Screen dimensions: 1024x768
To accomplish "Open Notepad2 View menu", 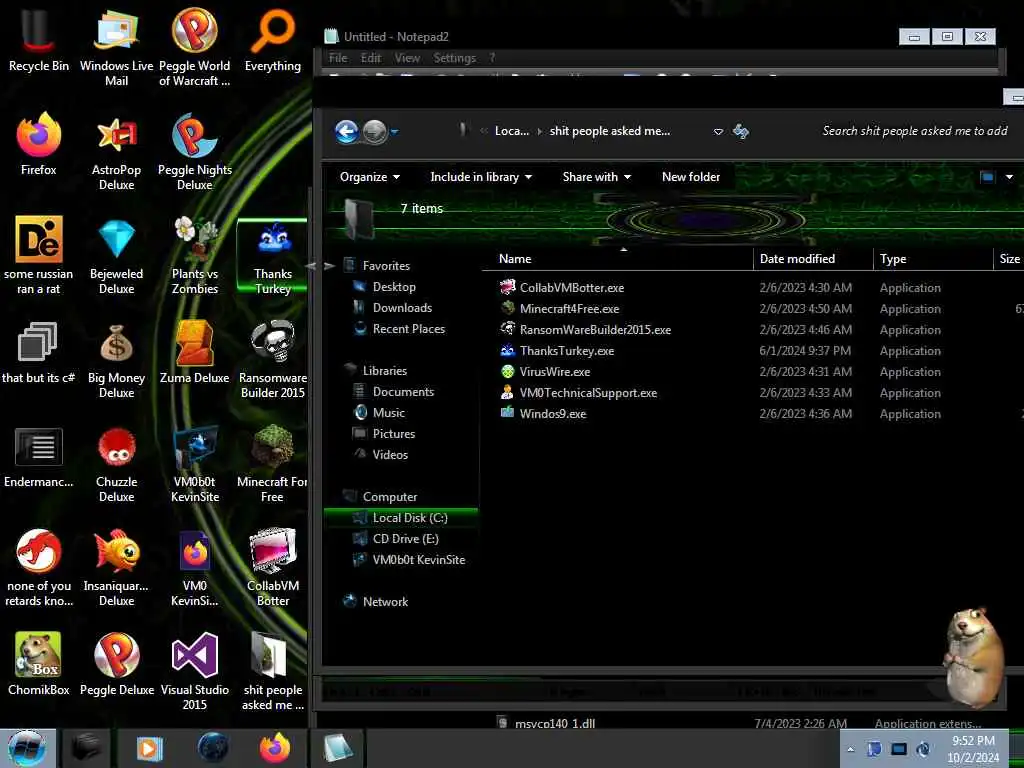I will [x=407, y=58].
